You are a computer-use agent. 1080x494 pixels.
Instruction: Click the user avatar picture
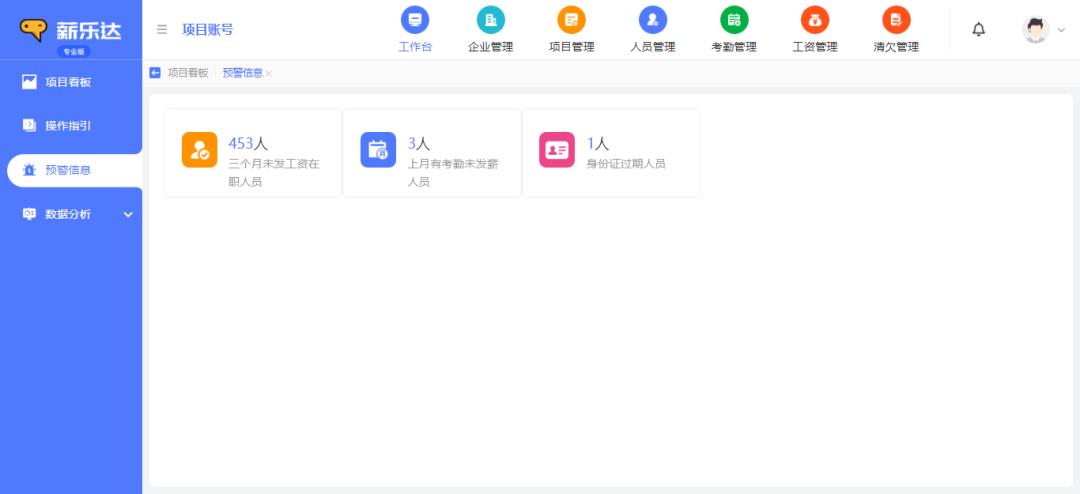(1035, 30)
